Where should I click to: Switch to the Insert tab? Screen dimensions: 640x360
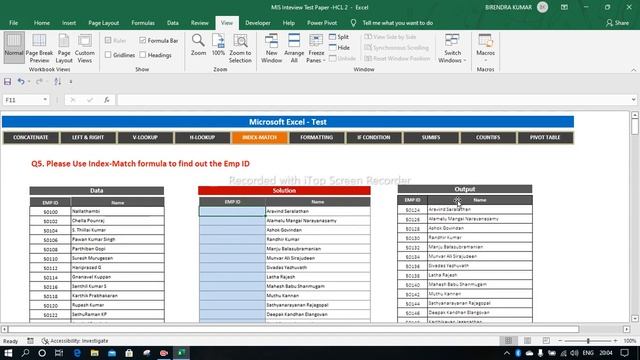[x=69, y=23]
